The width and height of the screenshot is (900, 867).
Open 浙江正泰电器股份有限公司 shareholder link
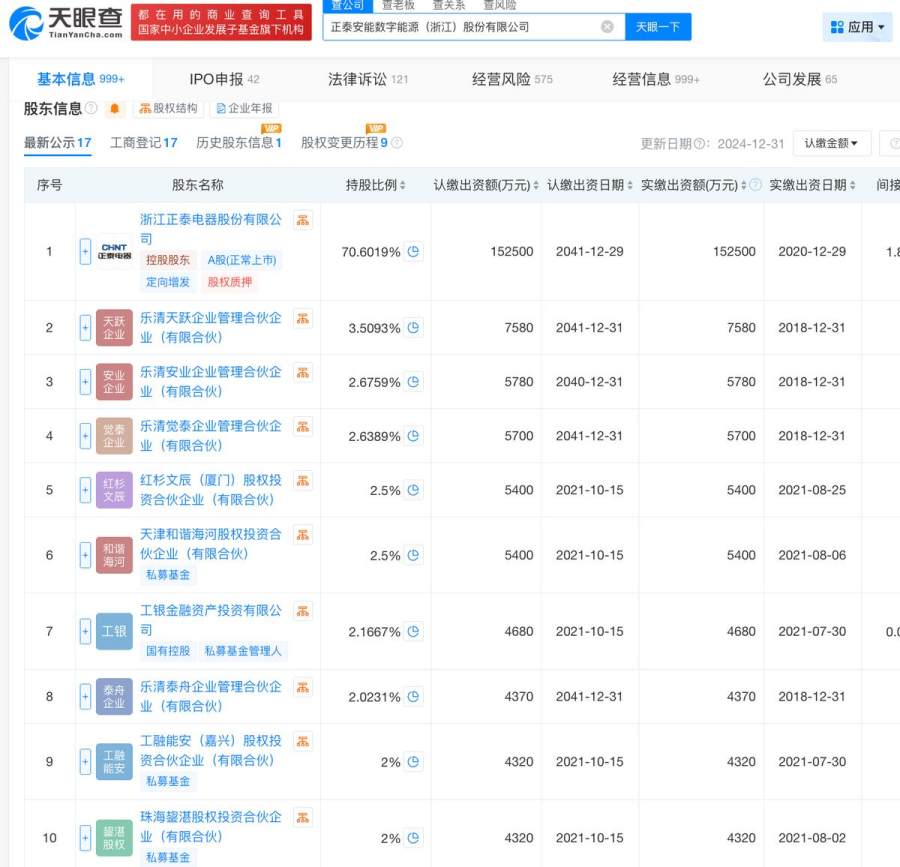(x=211, y=229)
